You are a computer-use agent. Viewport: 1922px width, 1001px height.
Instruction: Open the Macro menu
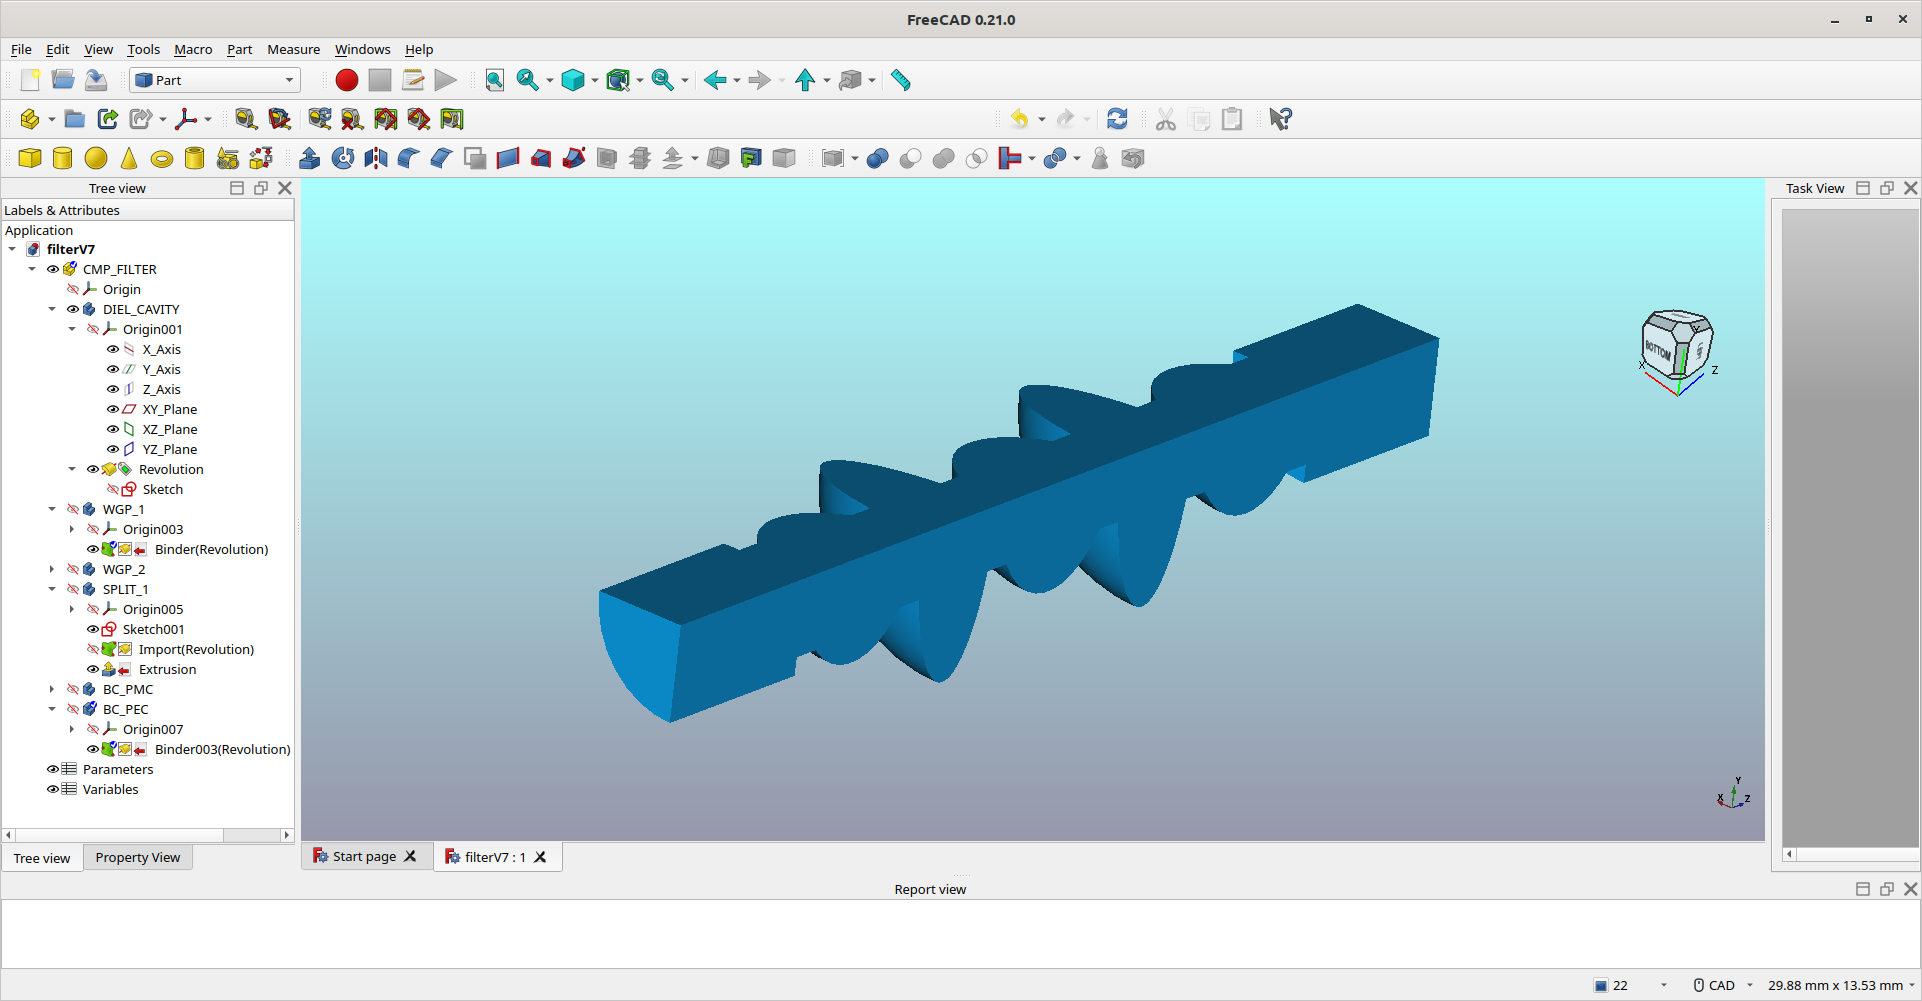point(193,49)
